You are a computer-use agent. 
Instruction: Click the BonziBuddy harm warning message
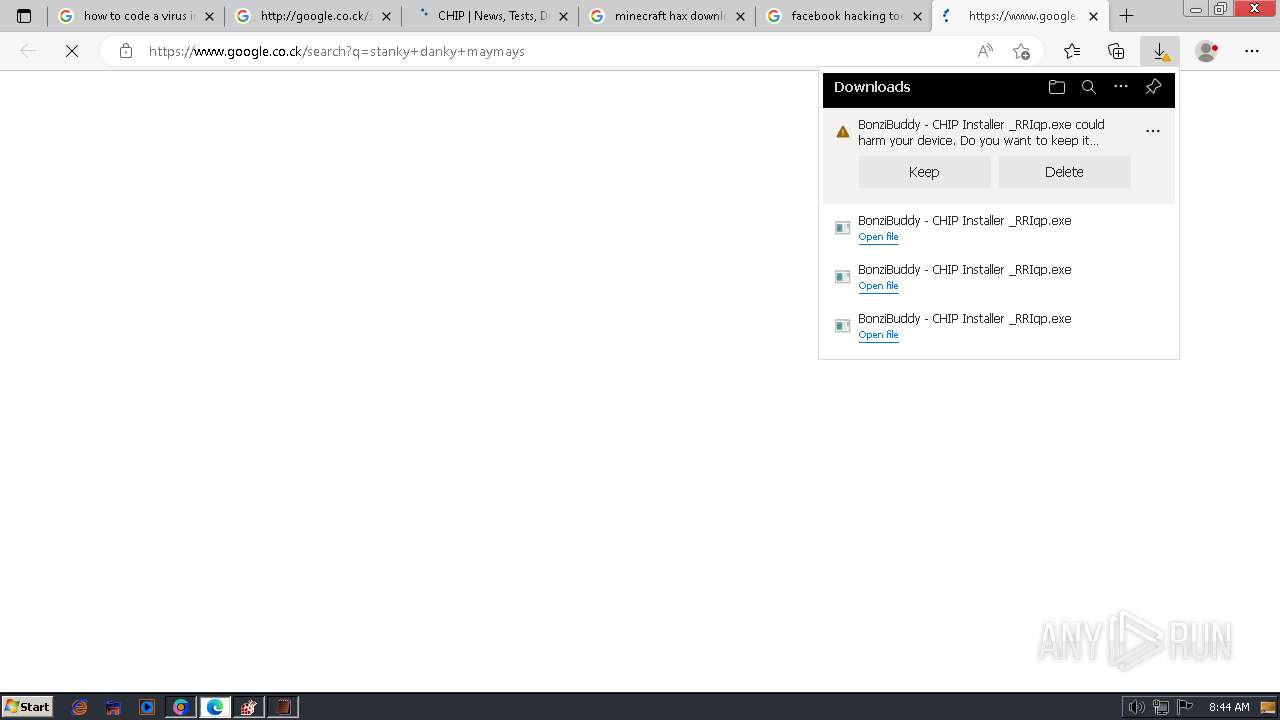pyautogui.click(x=981, y=132)
